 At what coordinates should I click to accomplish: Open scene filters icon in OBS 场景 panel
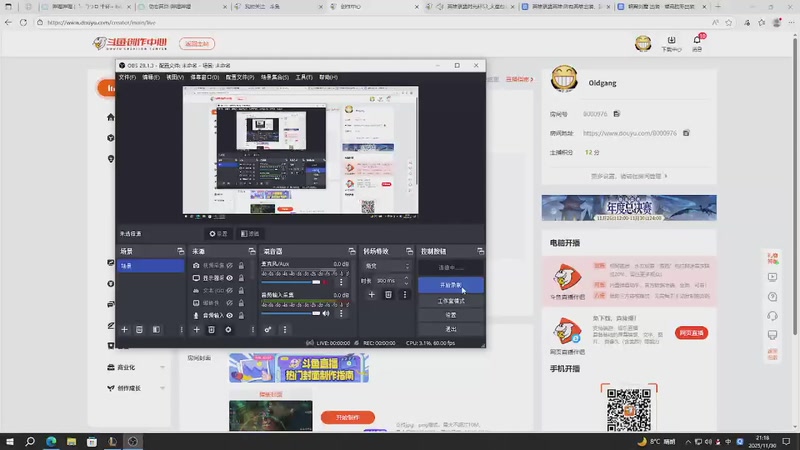click(156, 330)
